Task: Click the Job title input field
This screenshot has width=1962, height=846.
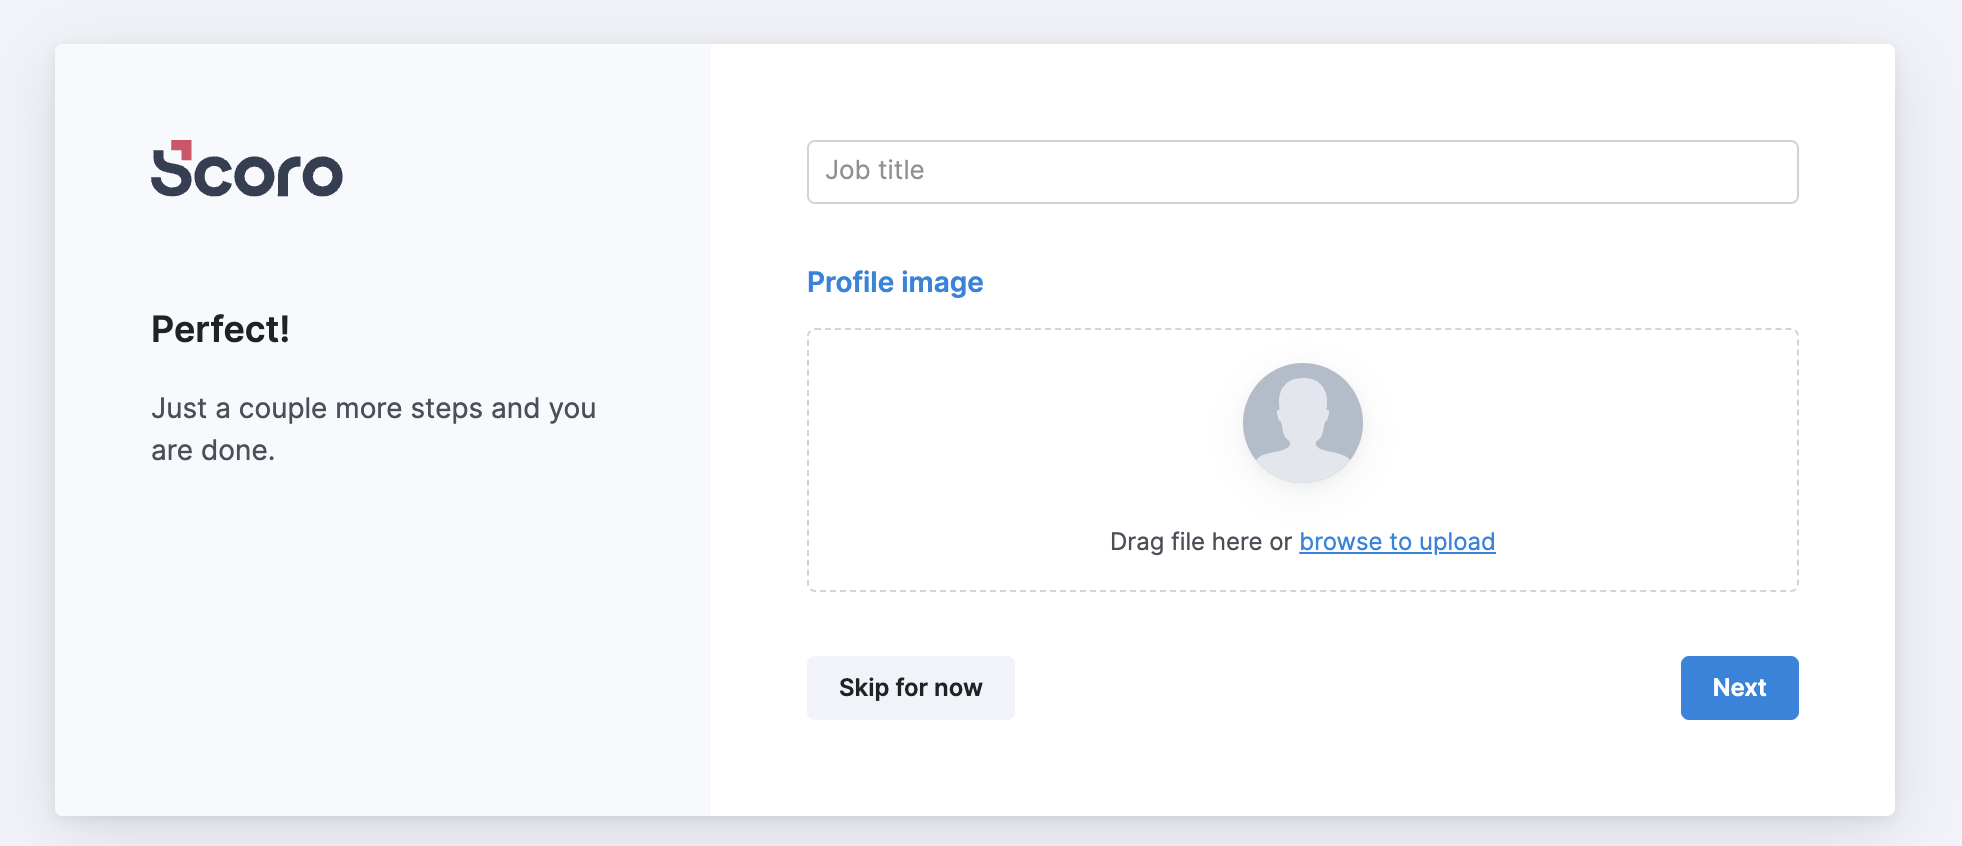Action: (x=1302, y=172)
